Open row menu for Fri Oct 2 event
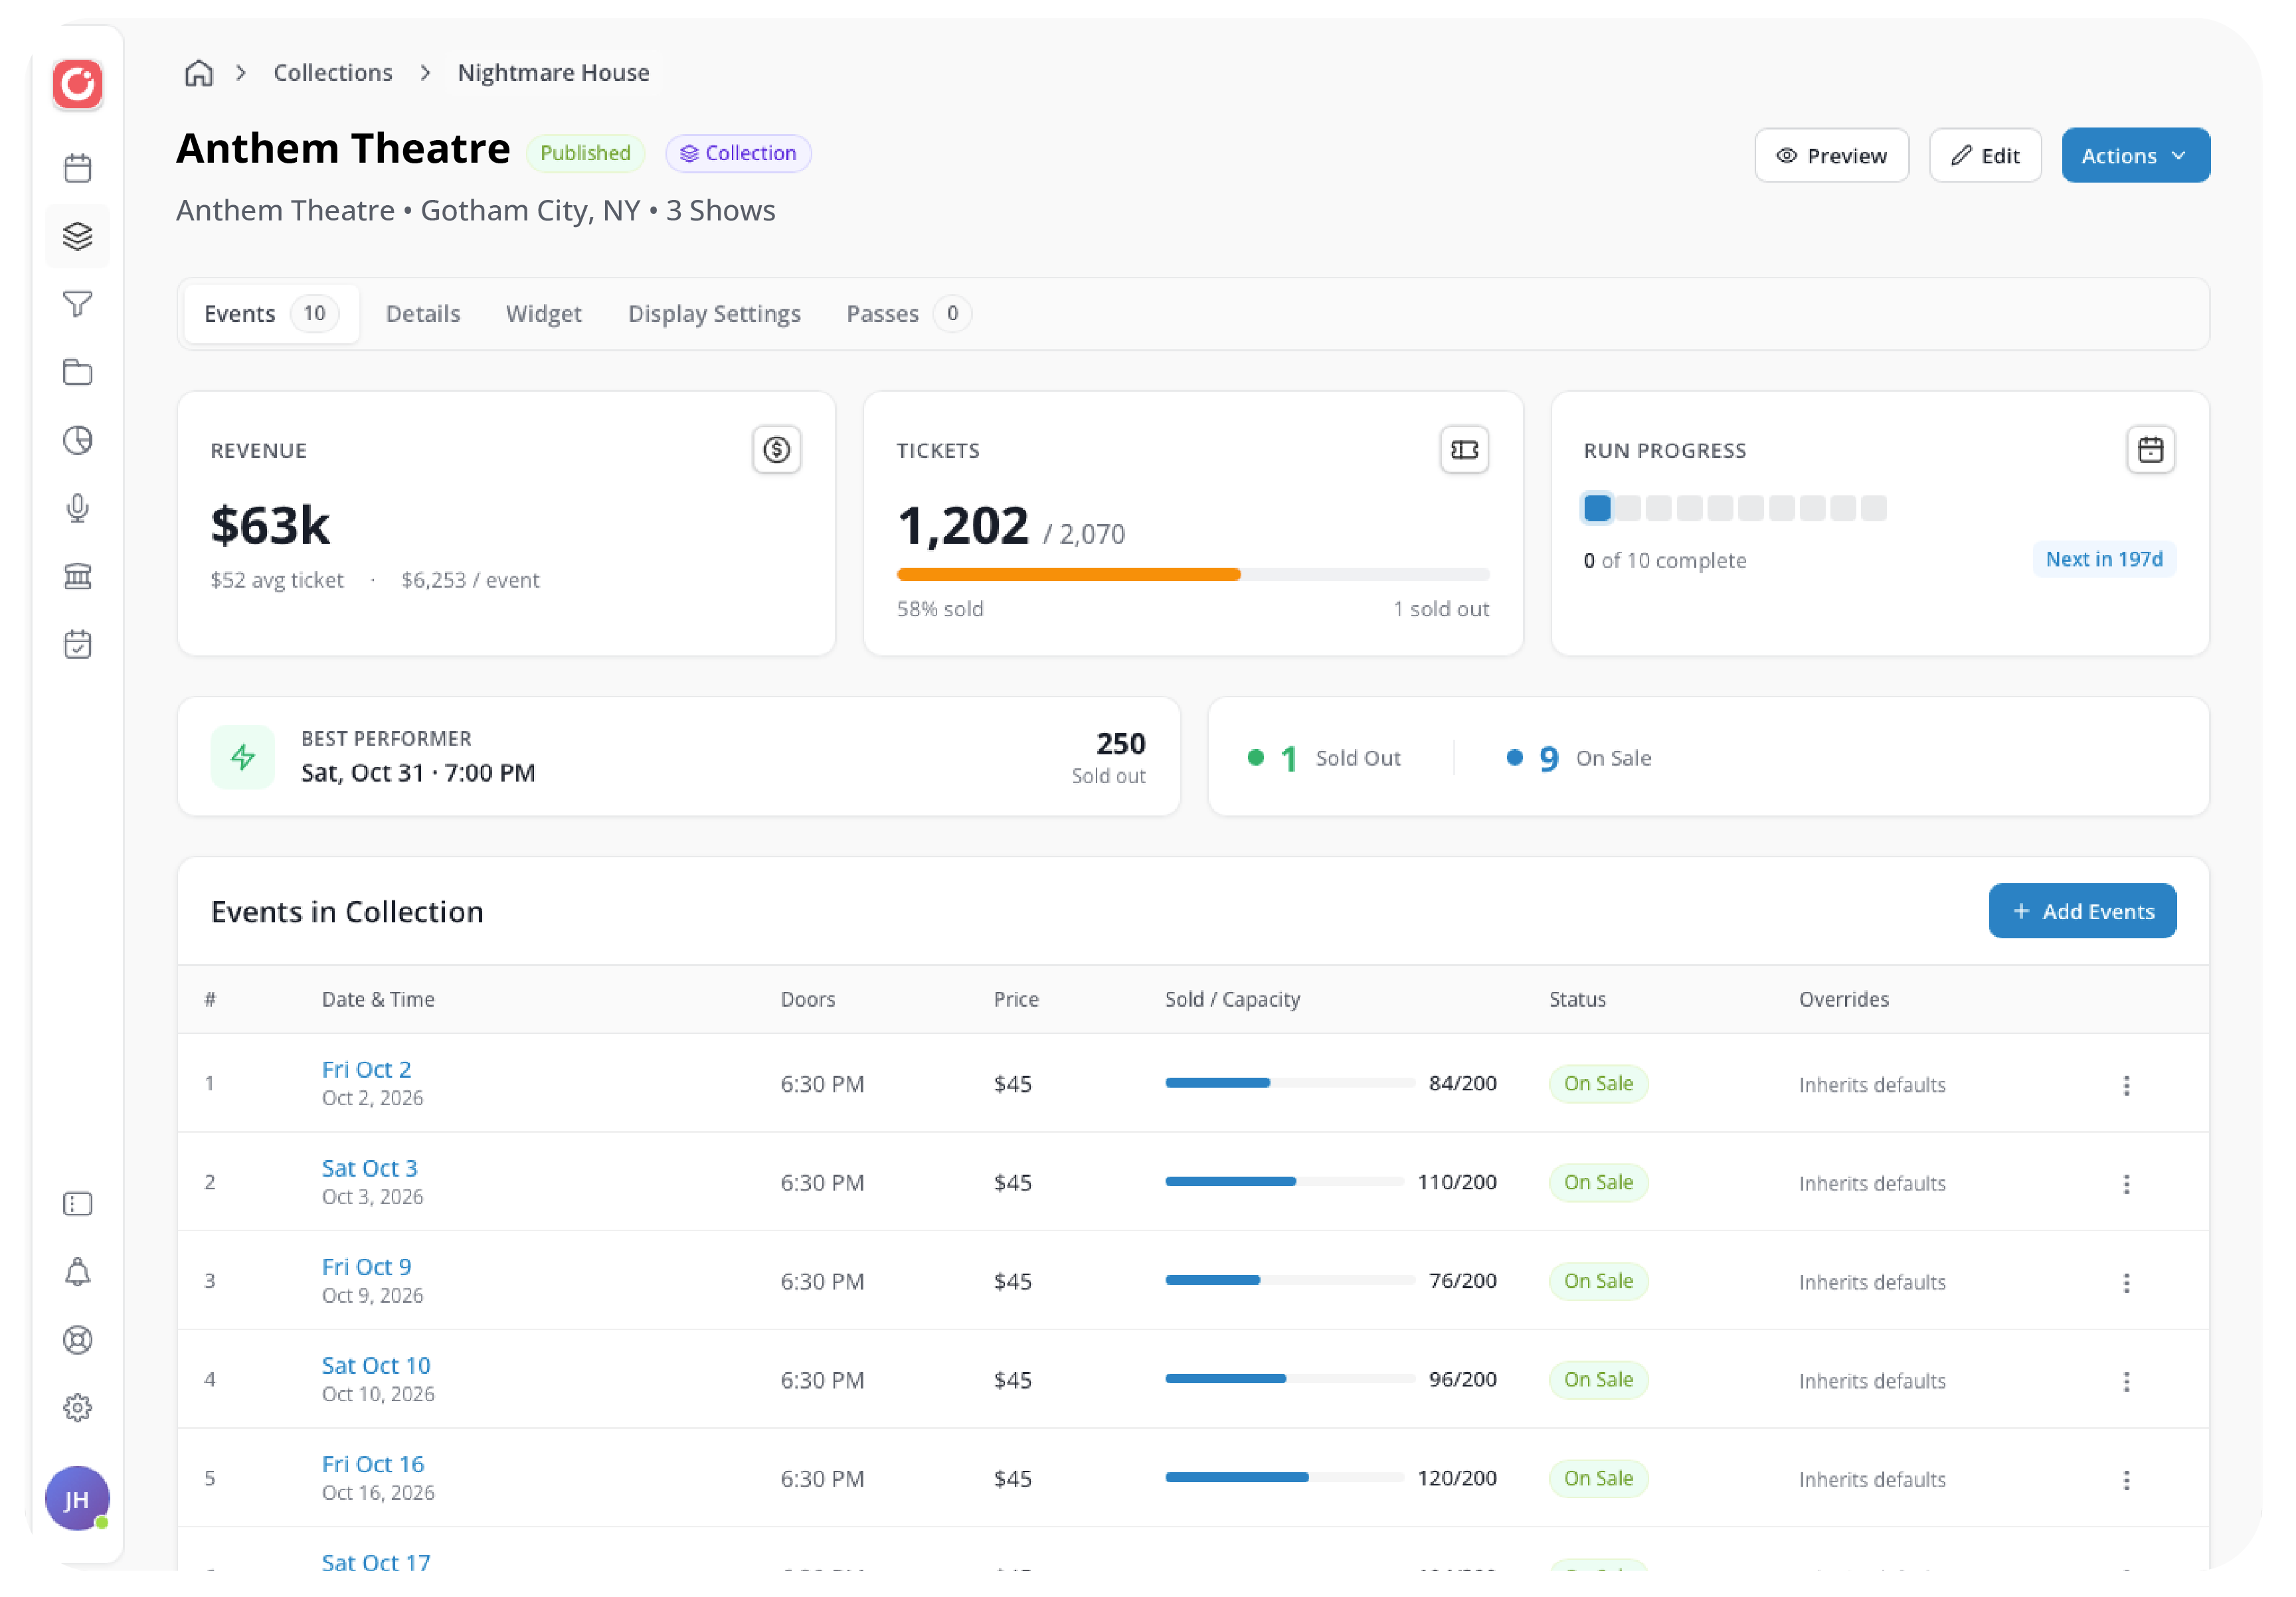 2126,1085
